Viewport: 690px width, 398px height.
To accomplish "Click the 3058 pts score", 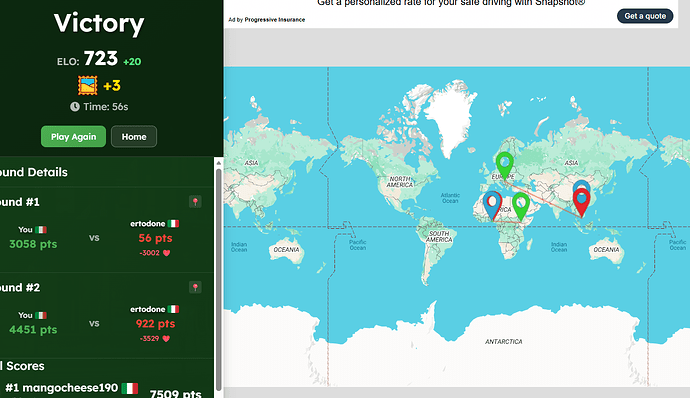I will tap(33, 244).
